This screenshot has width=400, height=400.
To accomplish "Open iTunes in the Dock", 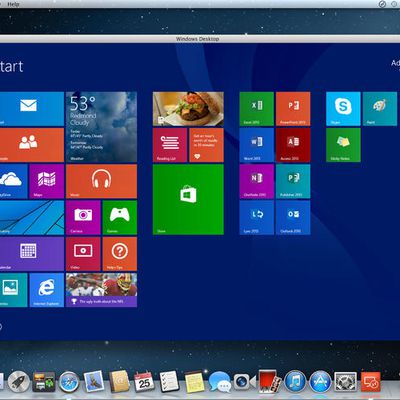I will click(295, 382).
